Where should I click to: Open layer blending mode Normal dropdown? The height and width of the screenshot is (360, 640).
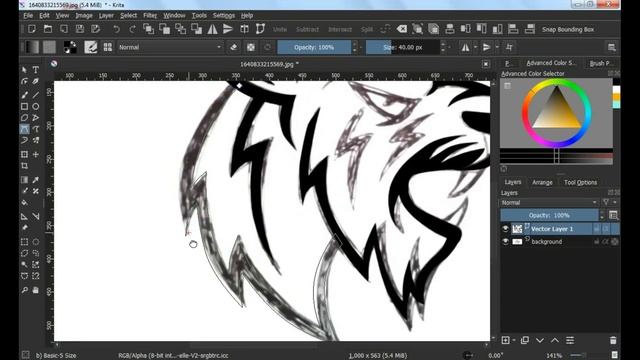(549, 202)
